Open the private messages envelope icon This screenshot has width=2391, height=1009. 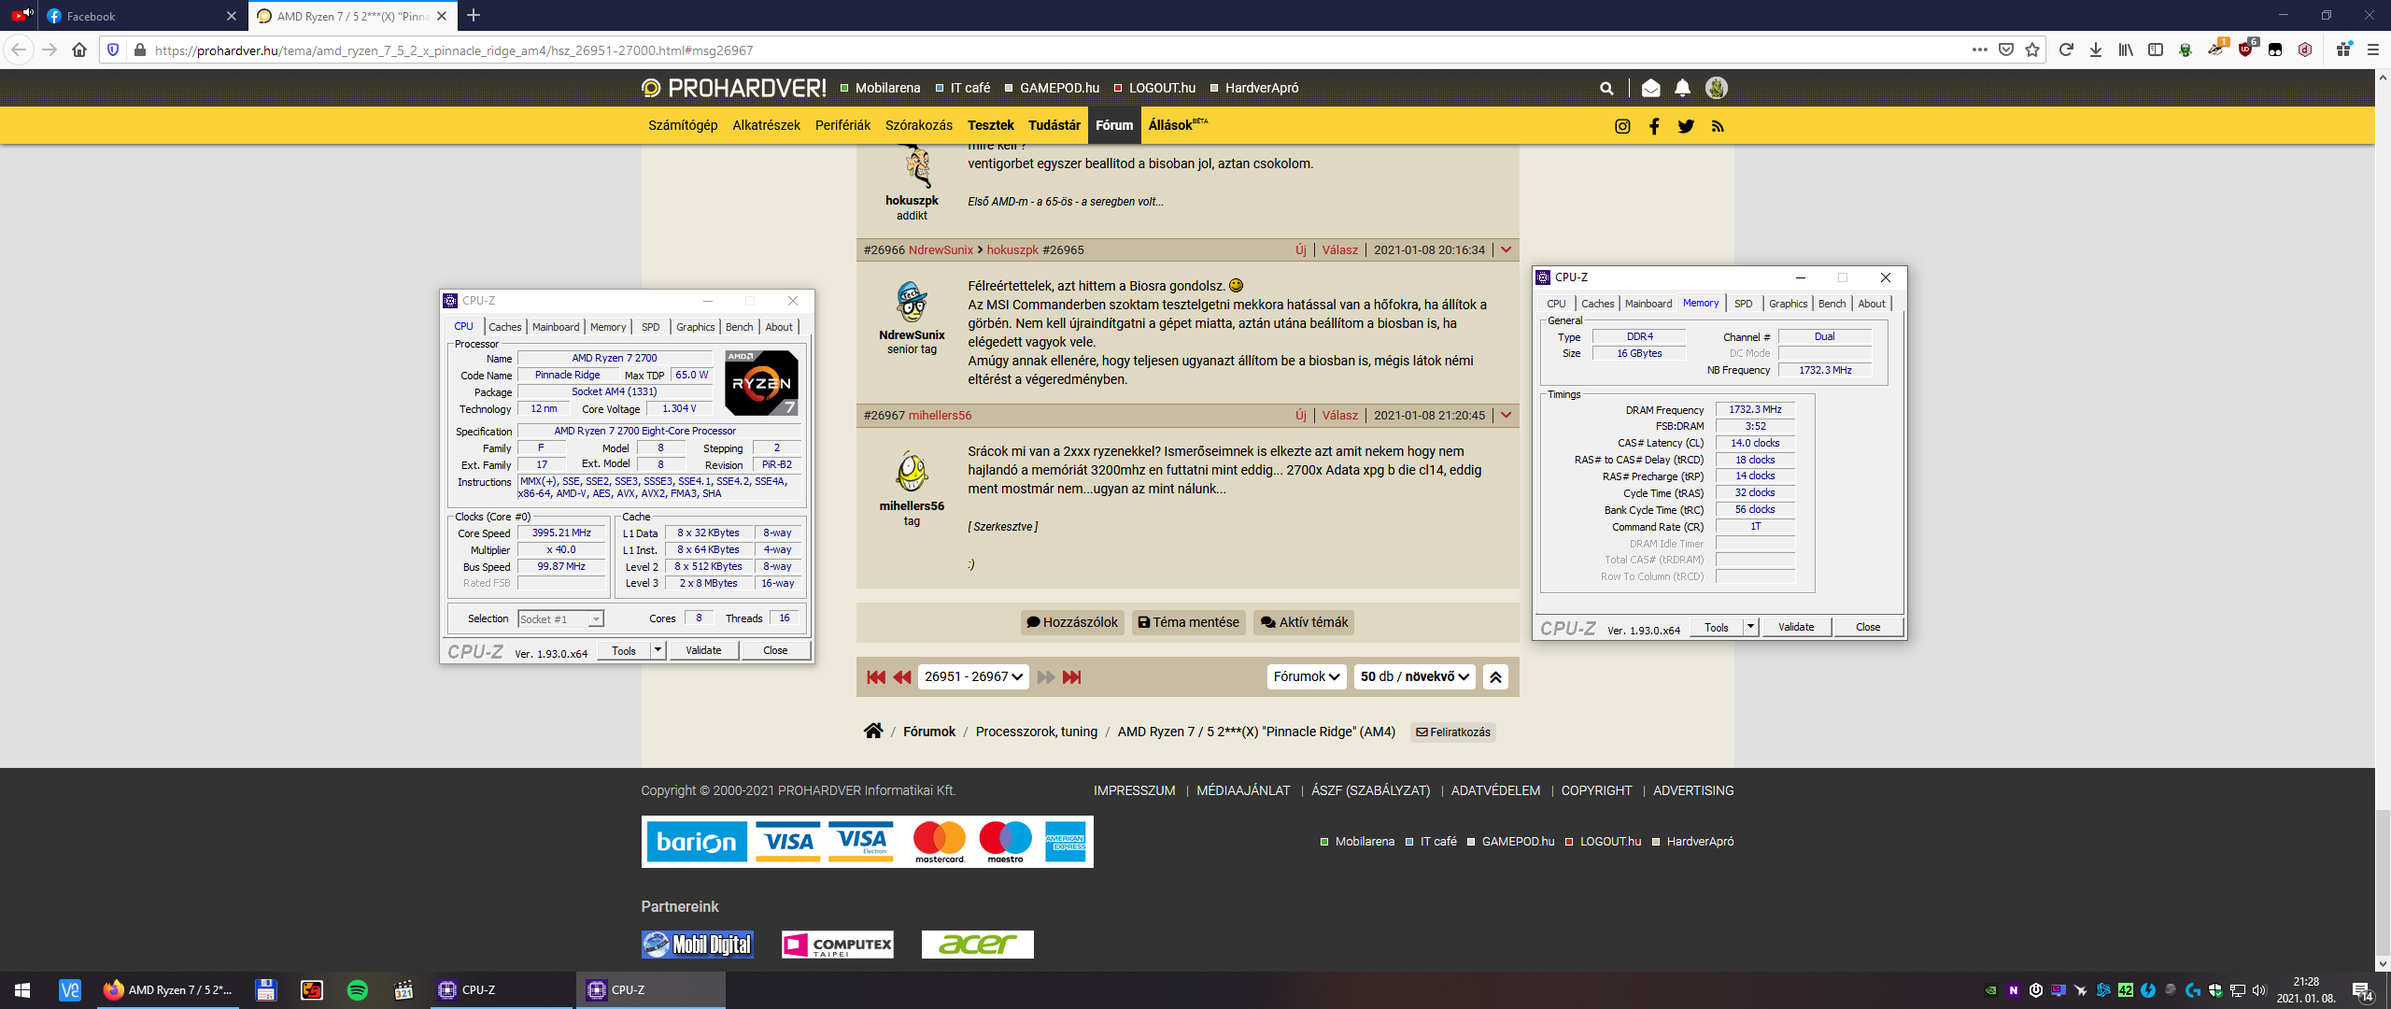click(x=1651, y=88)
